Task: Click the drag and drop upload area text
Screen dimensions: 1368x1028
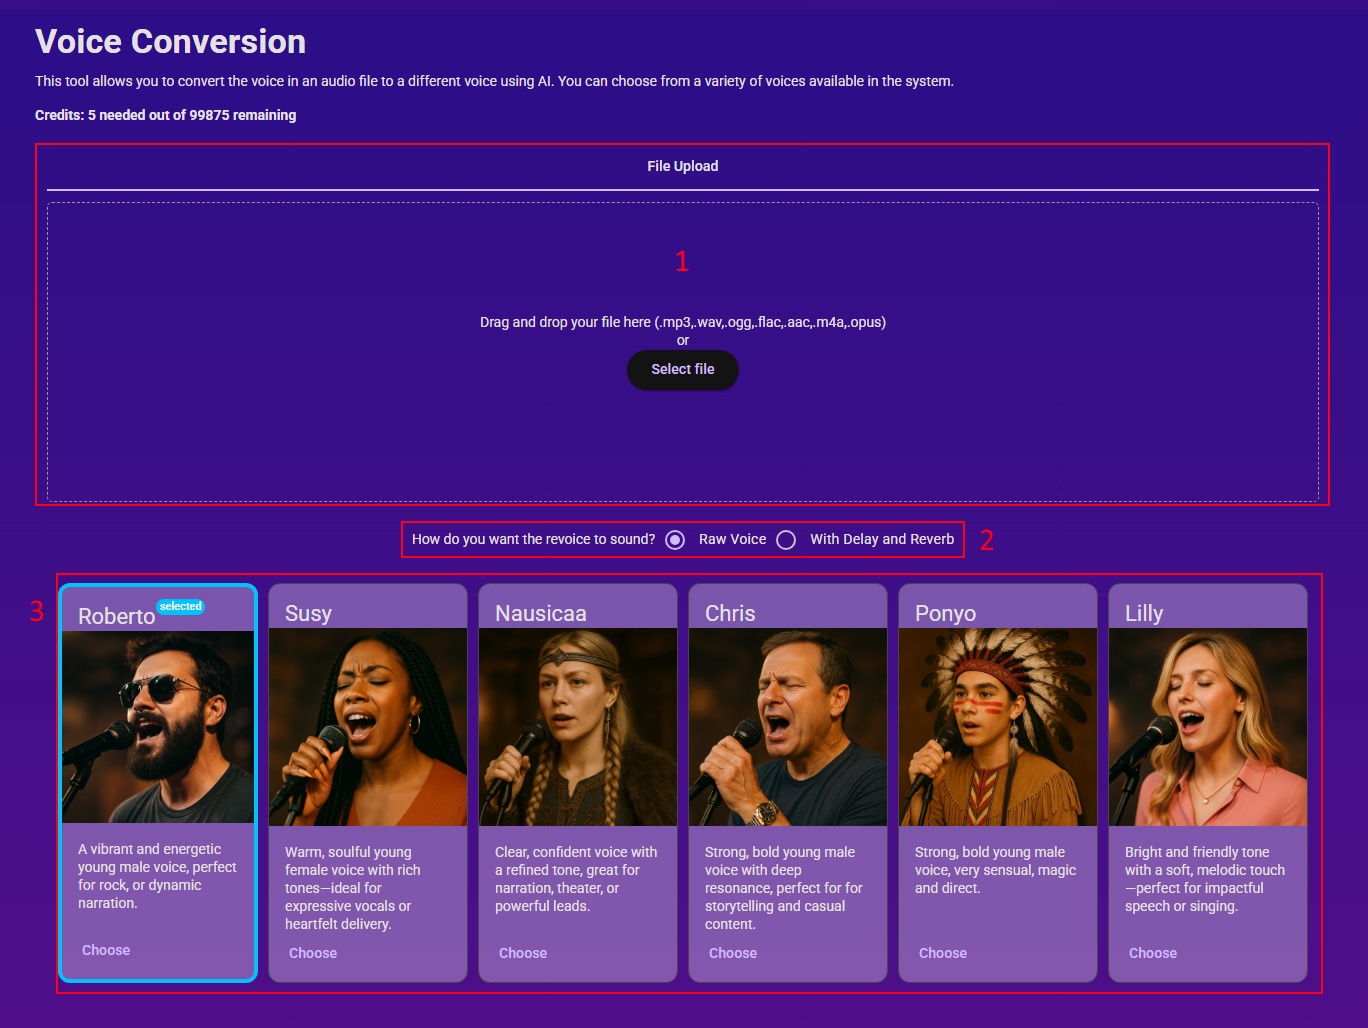Action: click(x=682, y=322)
